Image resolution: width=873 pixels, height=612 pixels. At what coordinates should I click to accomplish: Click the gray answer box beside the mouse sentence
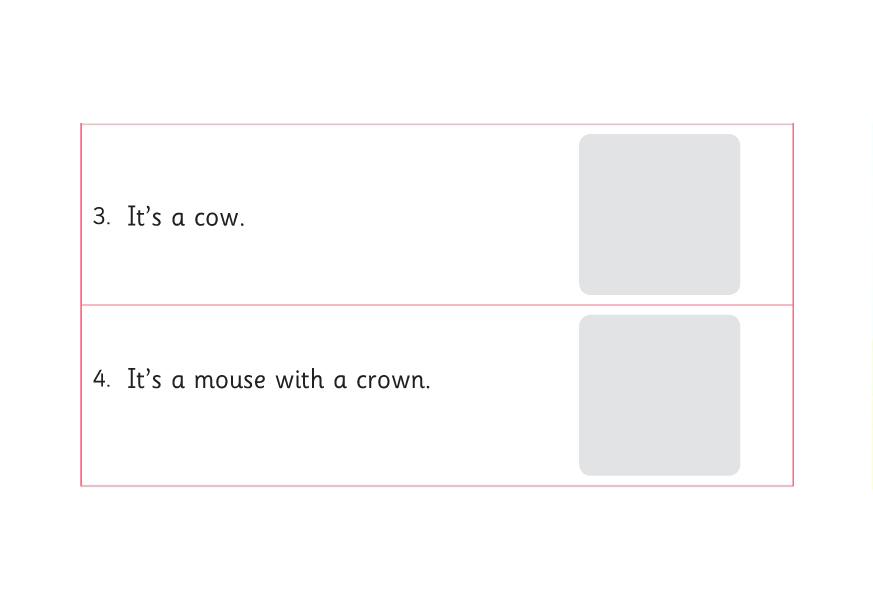[x=659, y=395]
